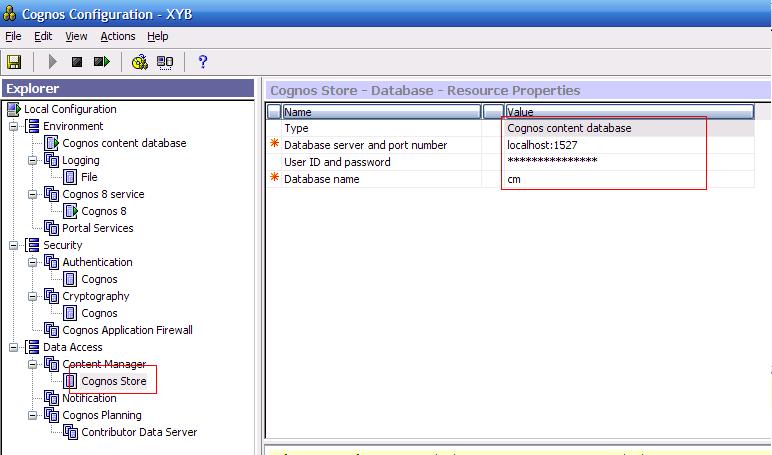This screenshot has height=455, width=772.
Task: Open the Help menu
Action: pyautogui.click(x=158, y=36)
